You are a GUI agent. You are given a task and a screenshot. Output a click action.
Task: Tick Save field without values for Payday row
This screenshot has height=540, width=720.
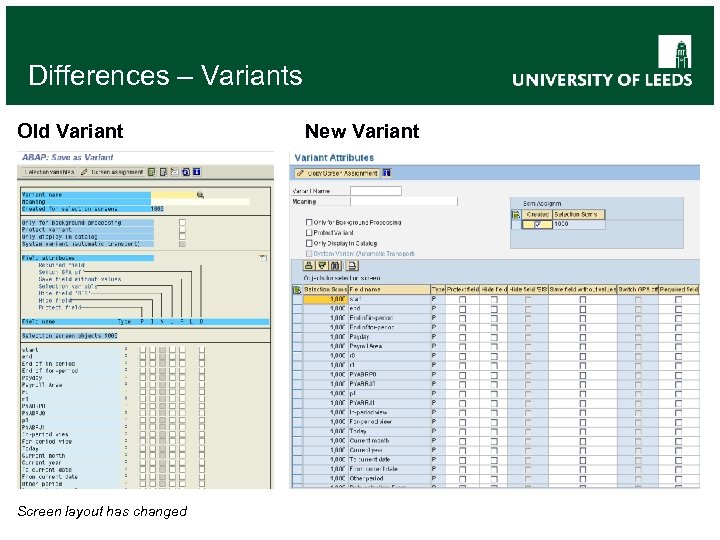coord(583,337)
